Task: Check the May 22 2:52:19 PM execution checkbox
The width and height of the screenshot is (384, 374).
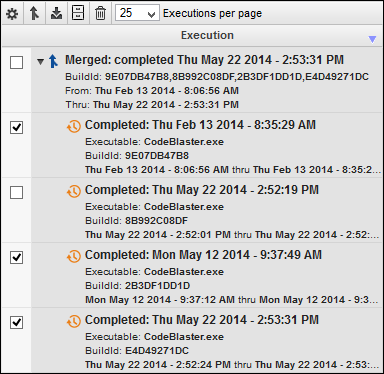Action: pyautogui.click(x=17, y=192)
